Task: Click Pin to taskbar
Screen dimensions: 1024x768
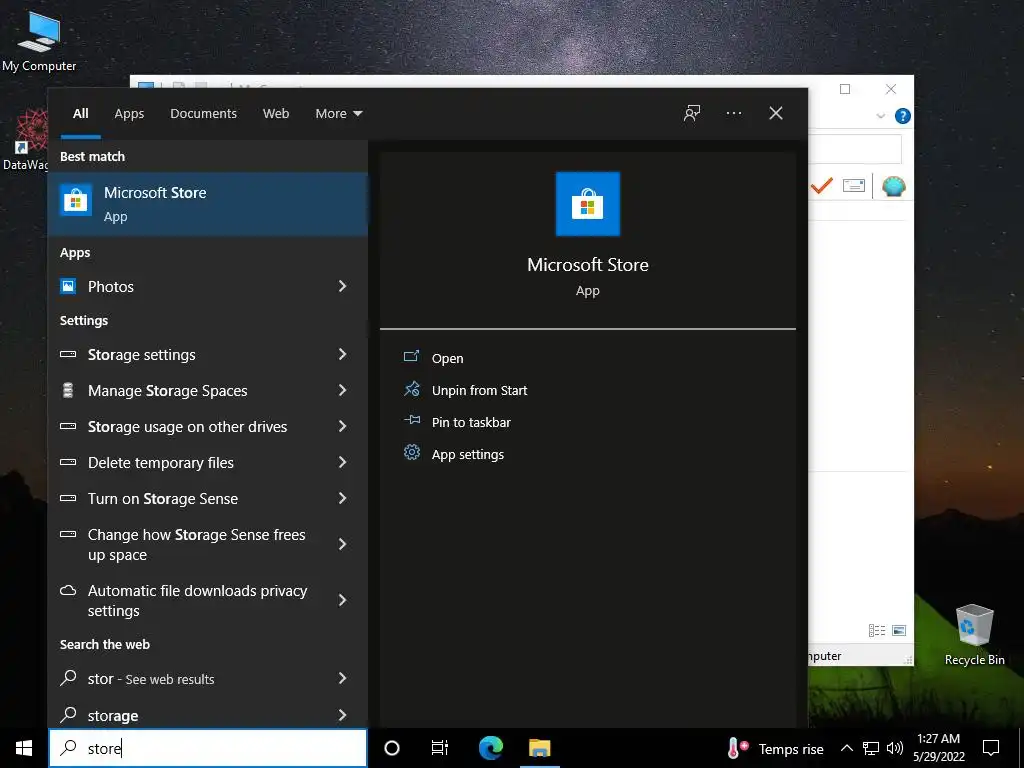Action: pyautogui.click(x=471, y=422)
